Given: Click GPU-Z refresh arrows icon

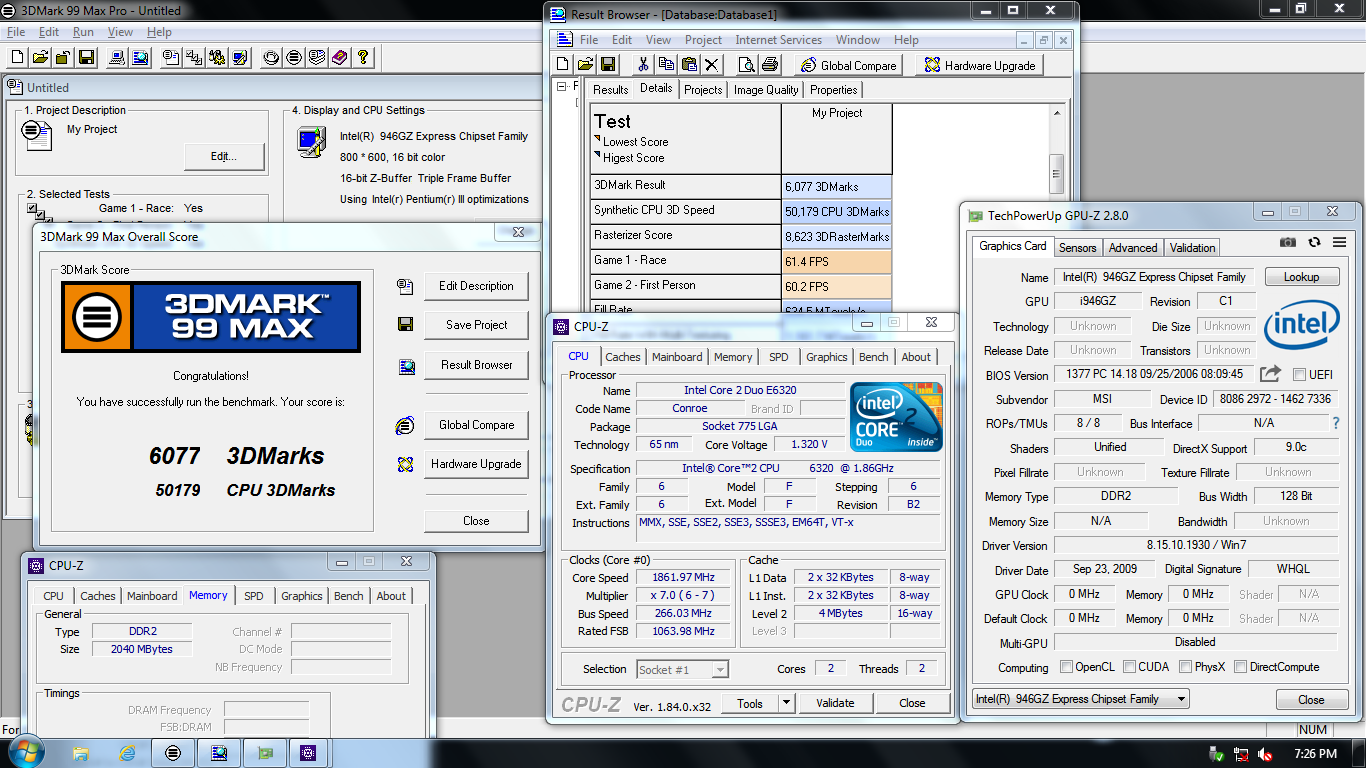Looking at the screenshot, I should coord(1314,242).
